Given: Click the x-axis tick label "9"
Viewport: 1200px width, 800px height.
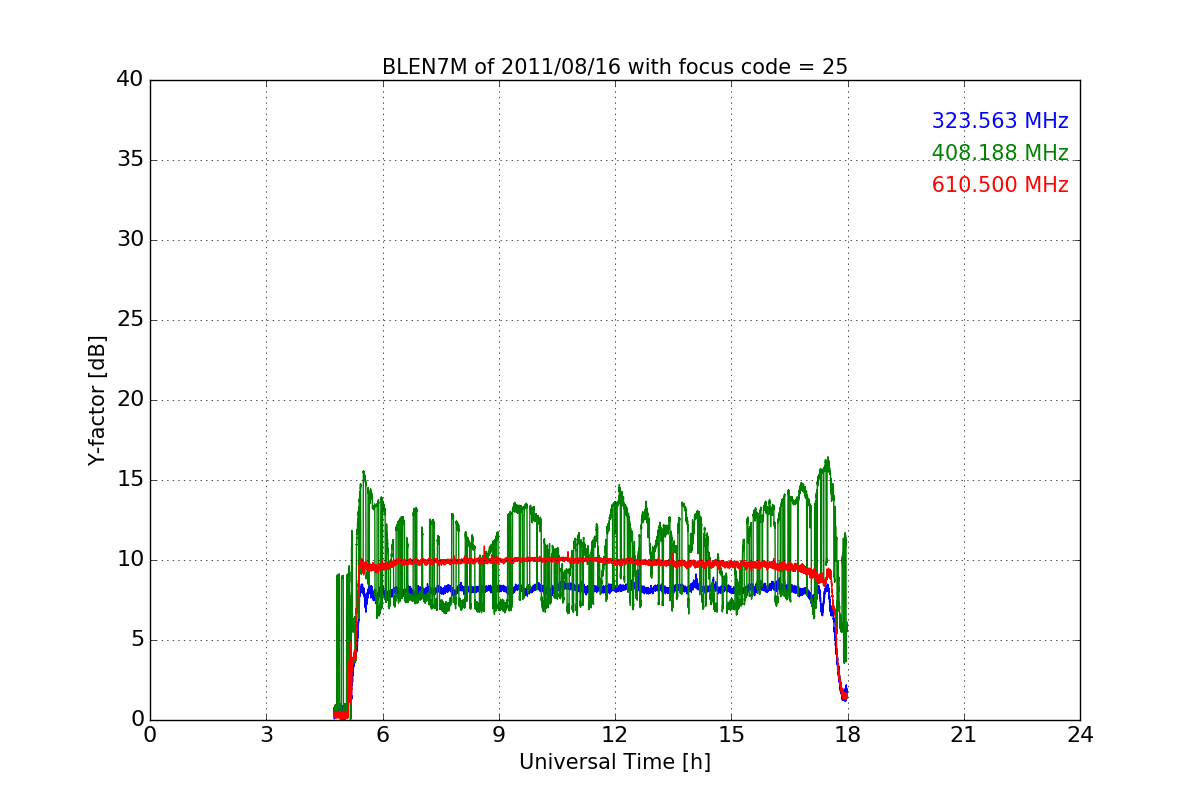Looking at the screenshot, I should click(x=499, y=735).
